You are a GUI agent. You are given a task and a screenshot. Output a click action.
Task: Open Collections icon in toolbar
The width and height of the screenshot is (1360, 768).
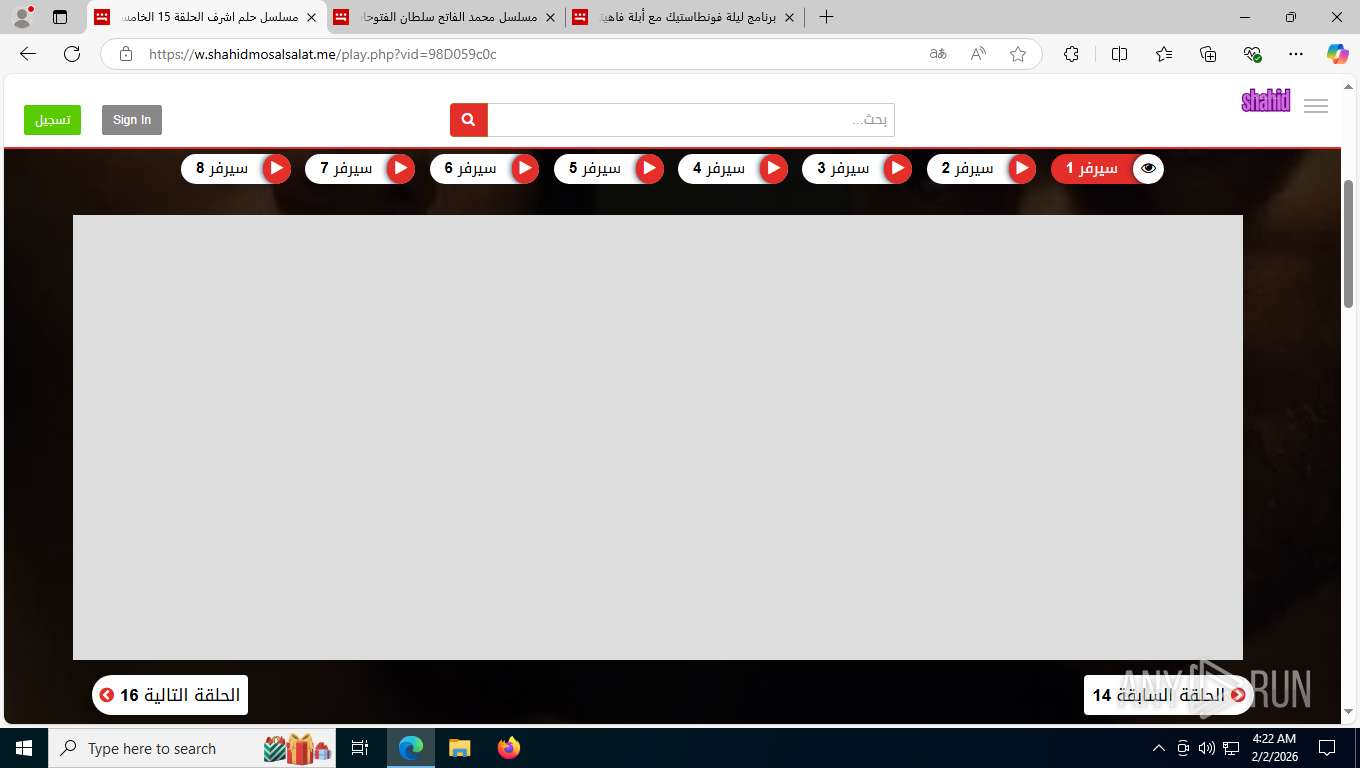[1208, 54]
